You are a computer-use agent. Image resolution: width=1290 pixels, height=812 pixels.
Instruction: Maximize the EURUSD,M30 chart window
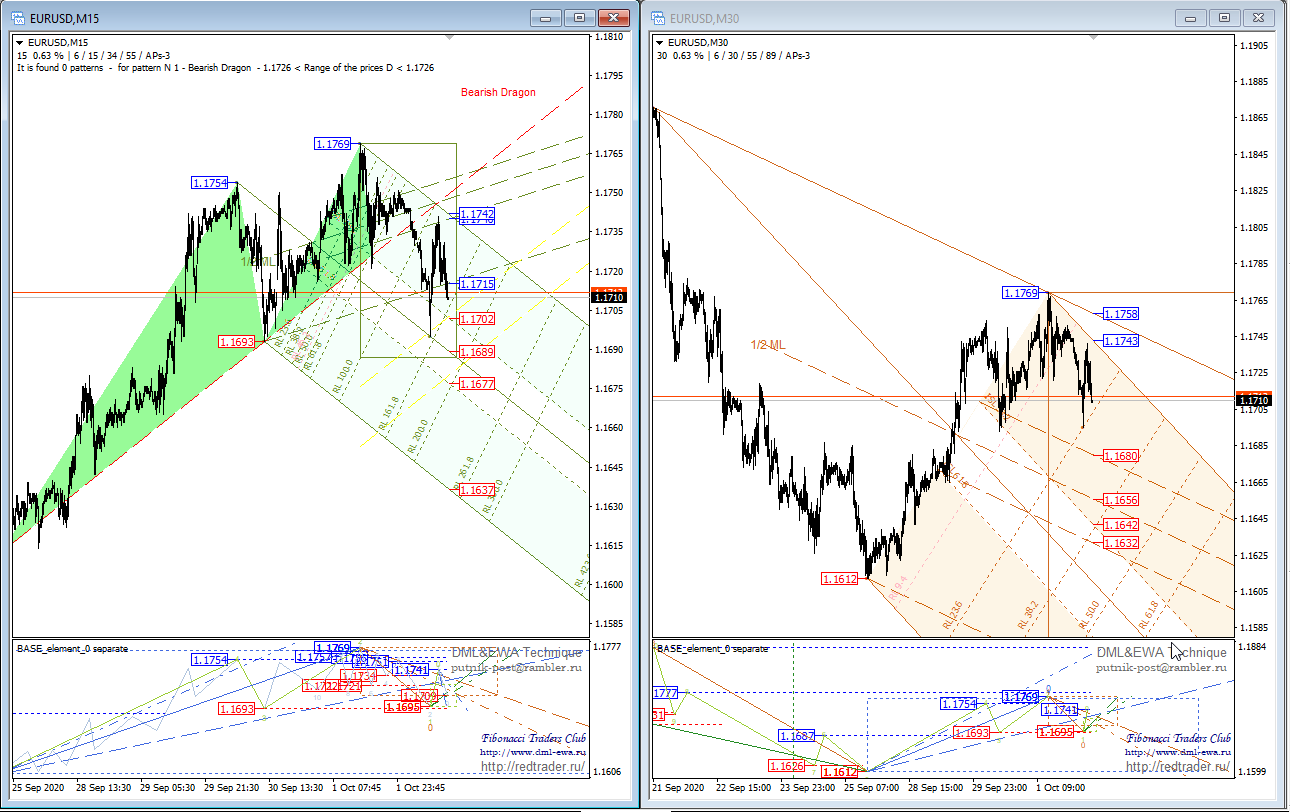pyautogui.click(x=1224, y=17)
